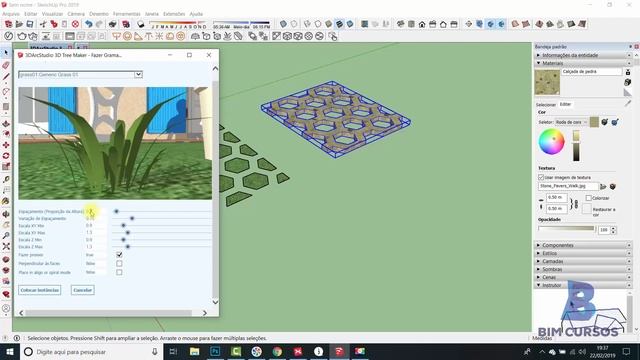This screenshot has width=640, height=360.
Task: Click the Open file folder icon
Action: click(x=19, y=24)
